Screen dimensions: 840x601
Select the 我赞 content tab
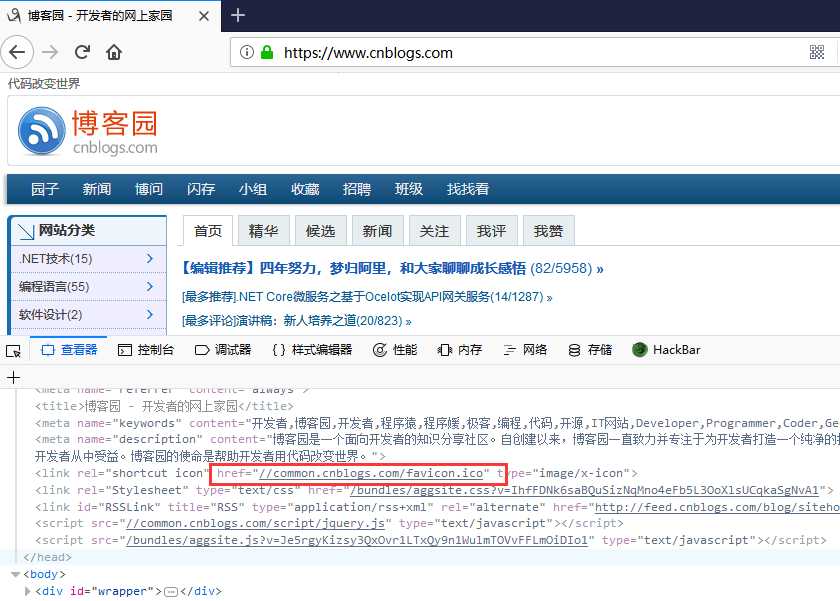click(x=549, y=231)
